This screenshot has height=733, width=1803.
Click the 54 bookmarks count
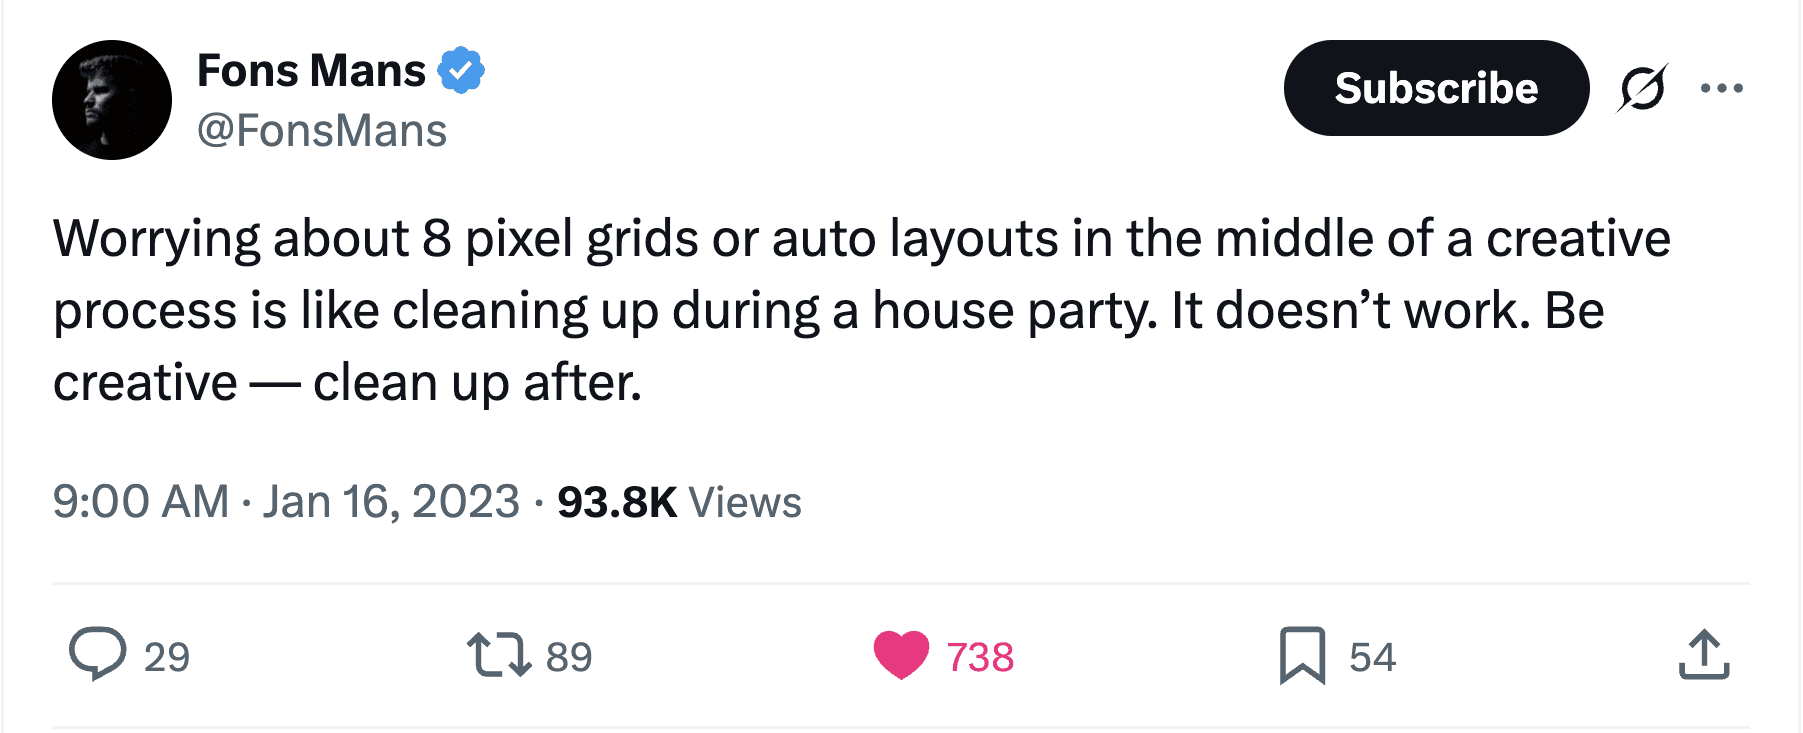click(1372, 657)
